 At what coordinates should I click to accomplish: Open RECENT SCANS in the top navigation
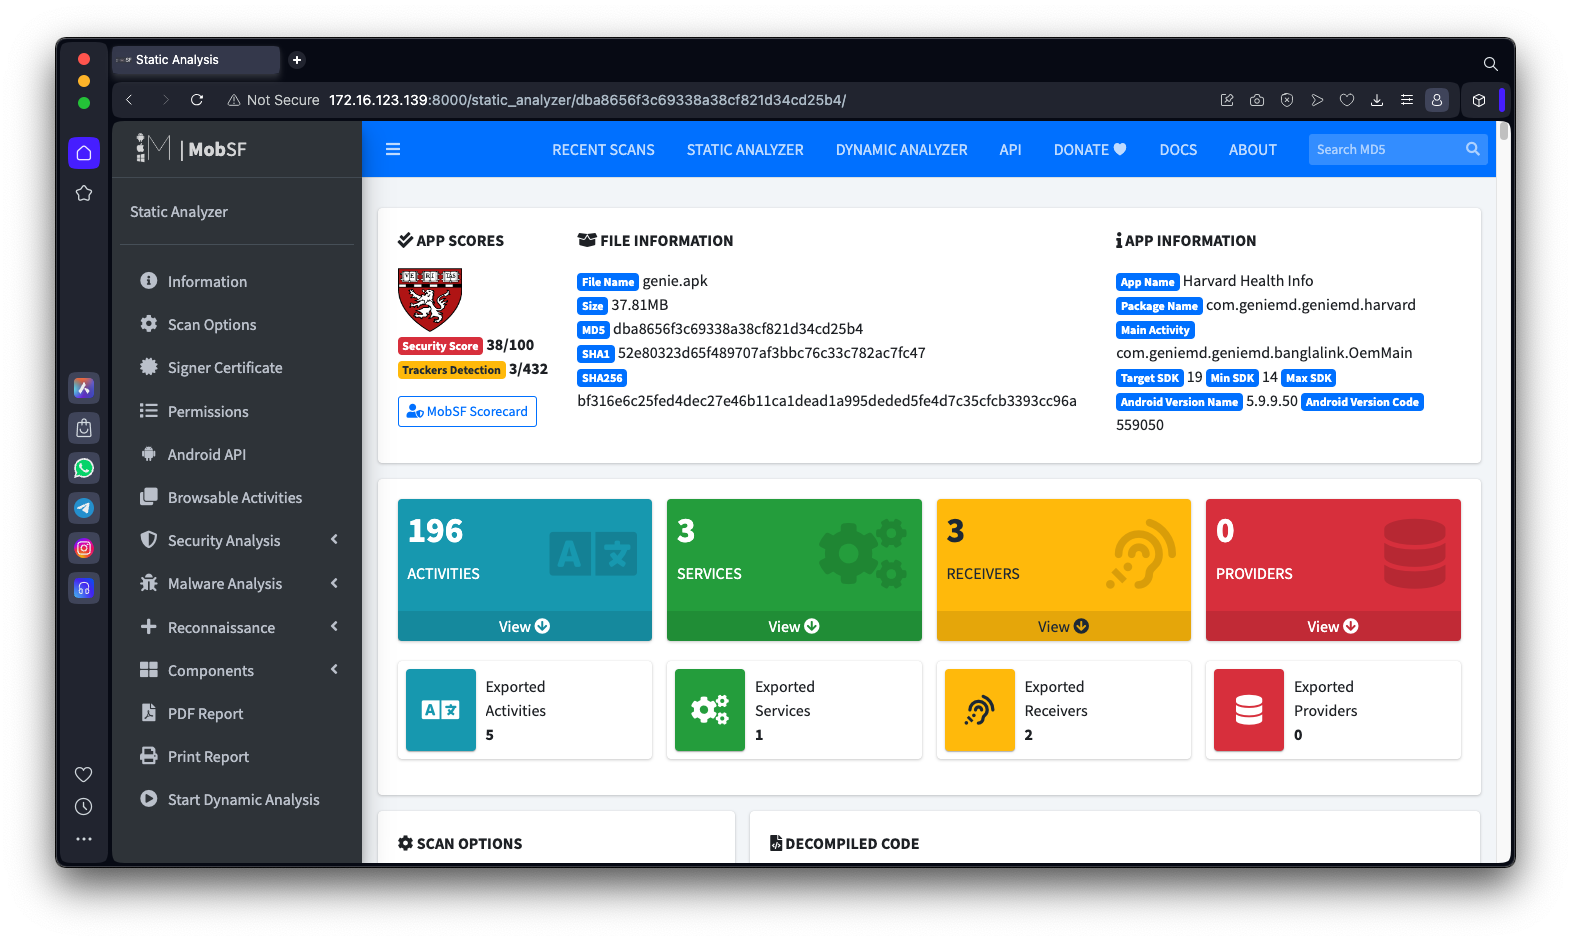pos(603,150)
